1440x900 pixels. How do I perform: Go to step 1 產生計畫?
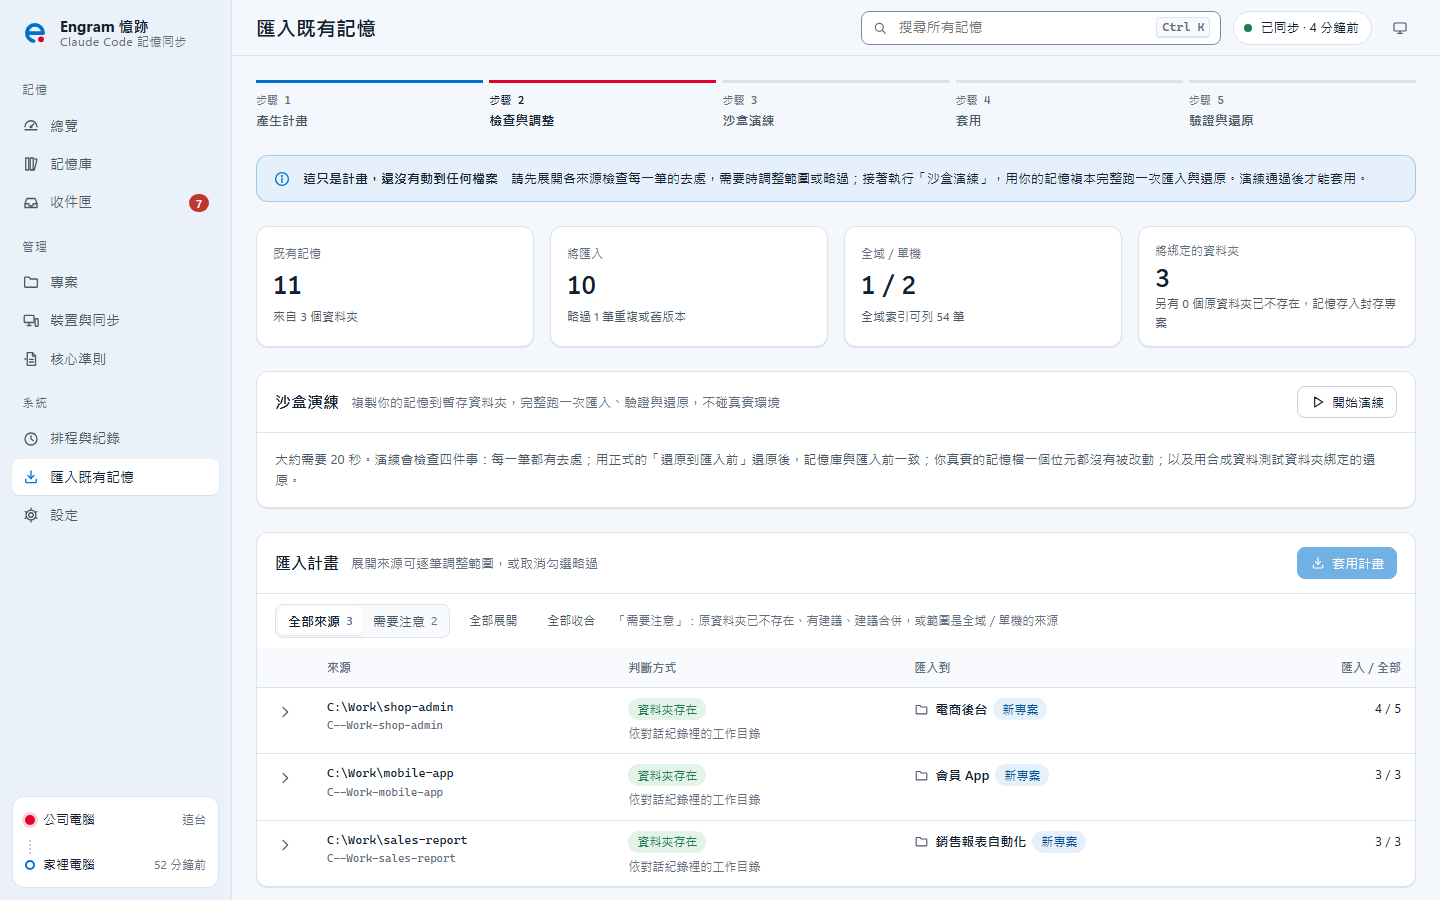pos(369,105)
